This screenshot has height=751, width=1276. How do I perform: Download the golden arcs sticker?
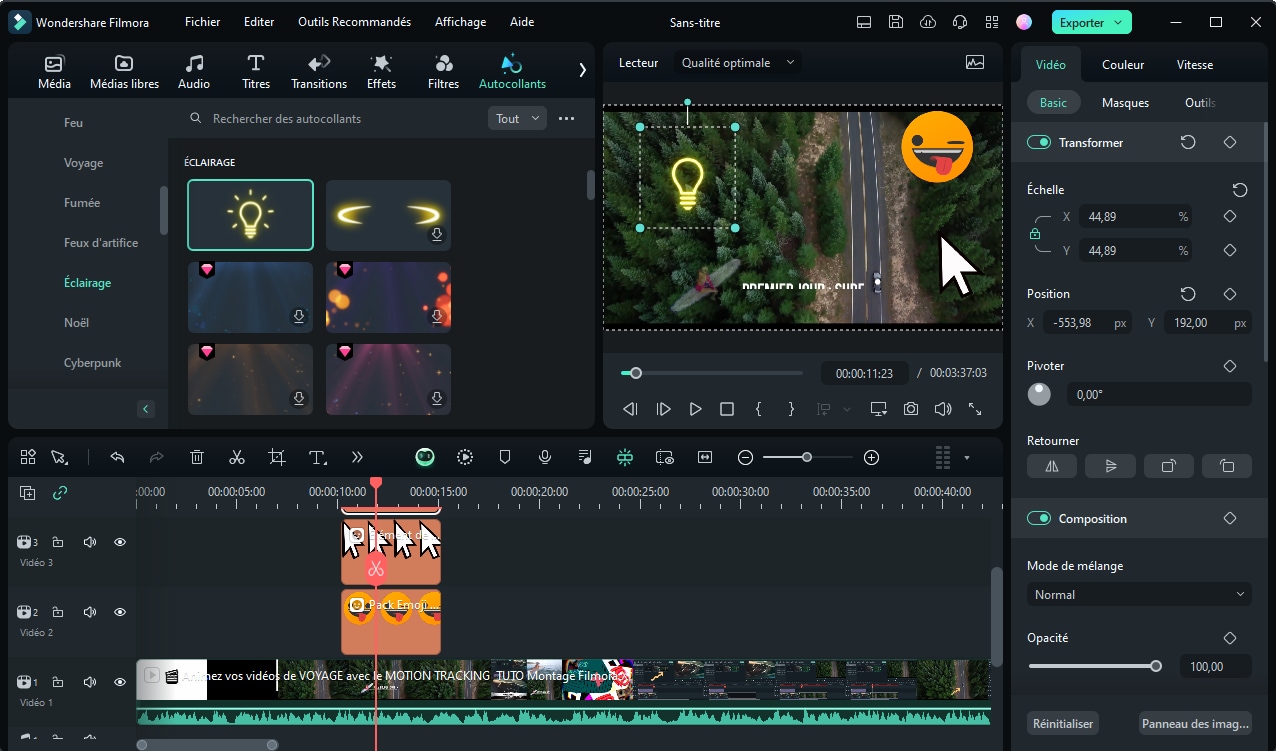437,235
